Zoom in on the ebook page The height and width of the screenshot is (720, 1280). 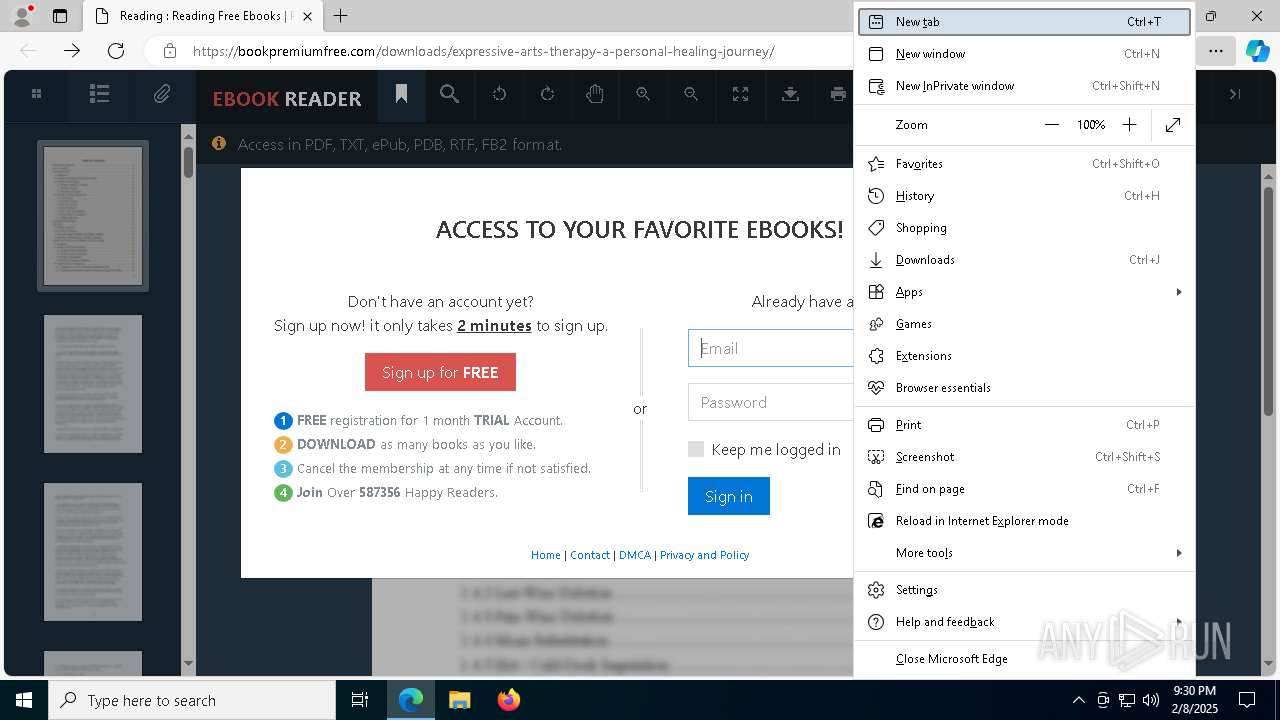[643, 94]
